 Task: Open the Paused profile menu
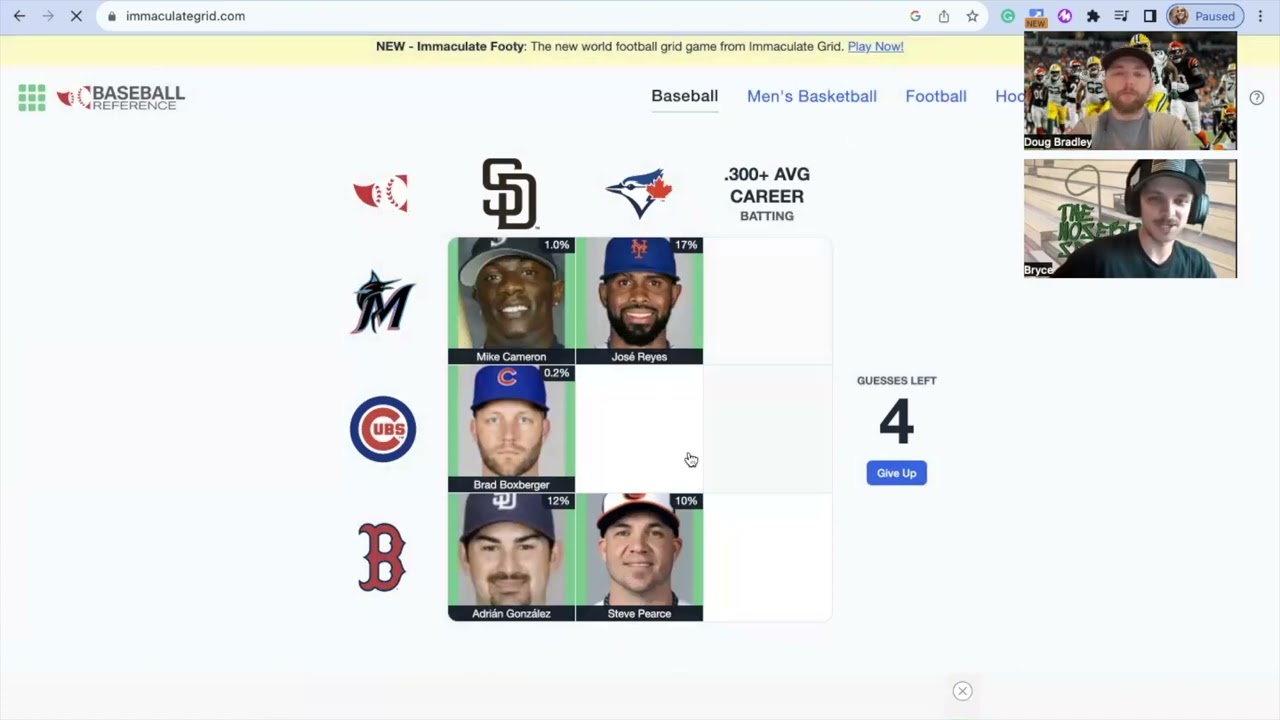pos(1205,16)
